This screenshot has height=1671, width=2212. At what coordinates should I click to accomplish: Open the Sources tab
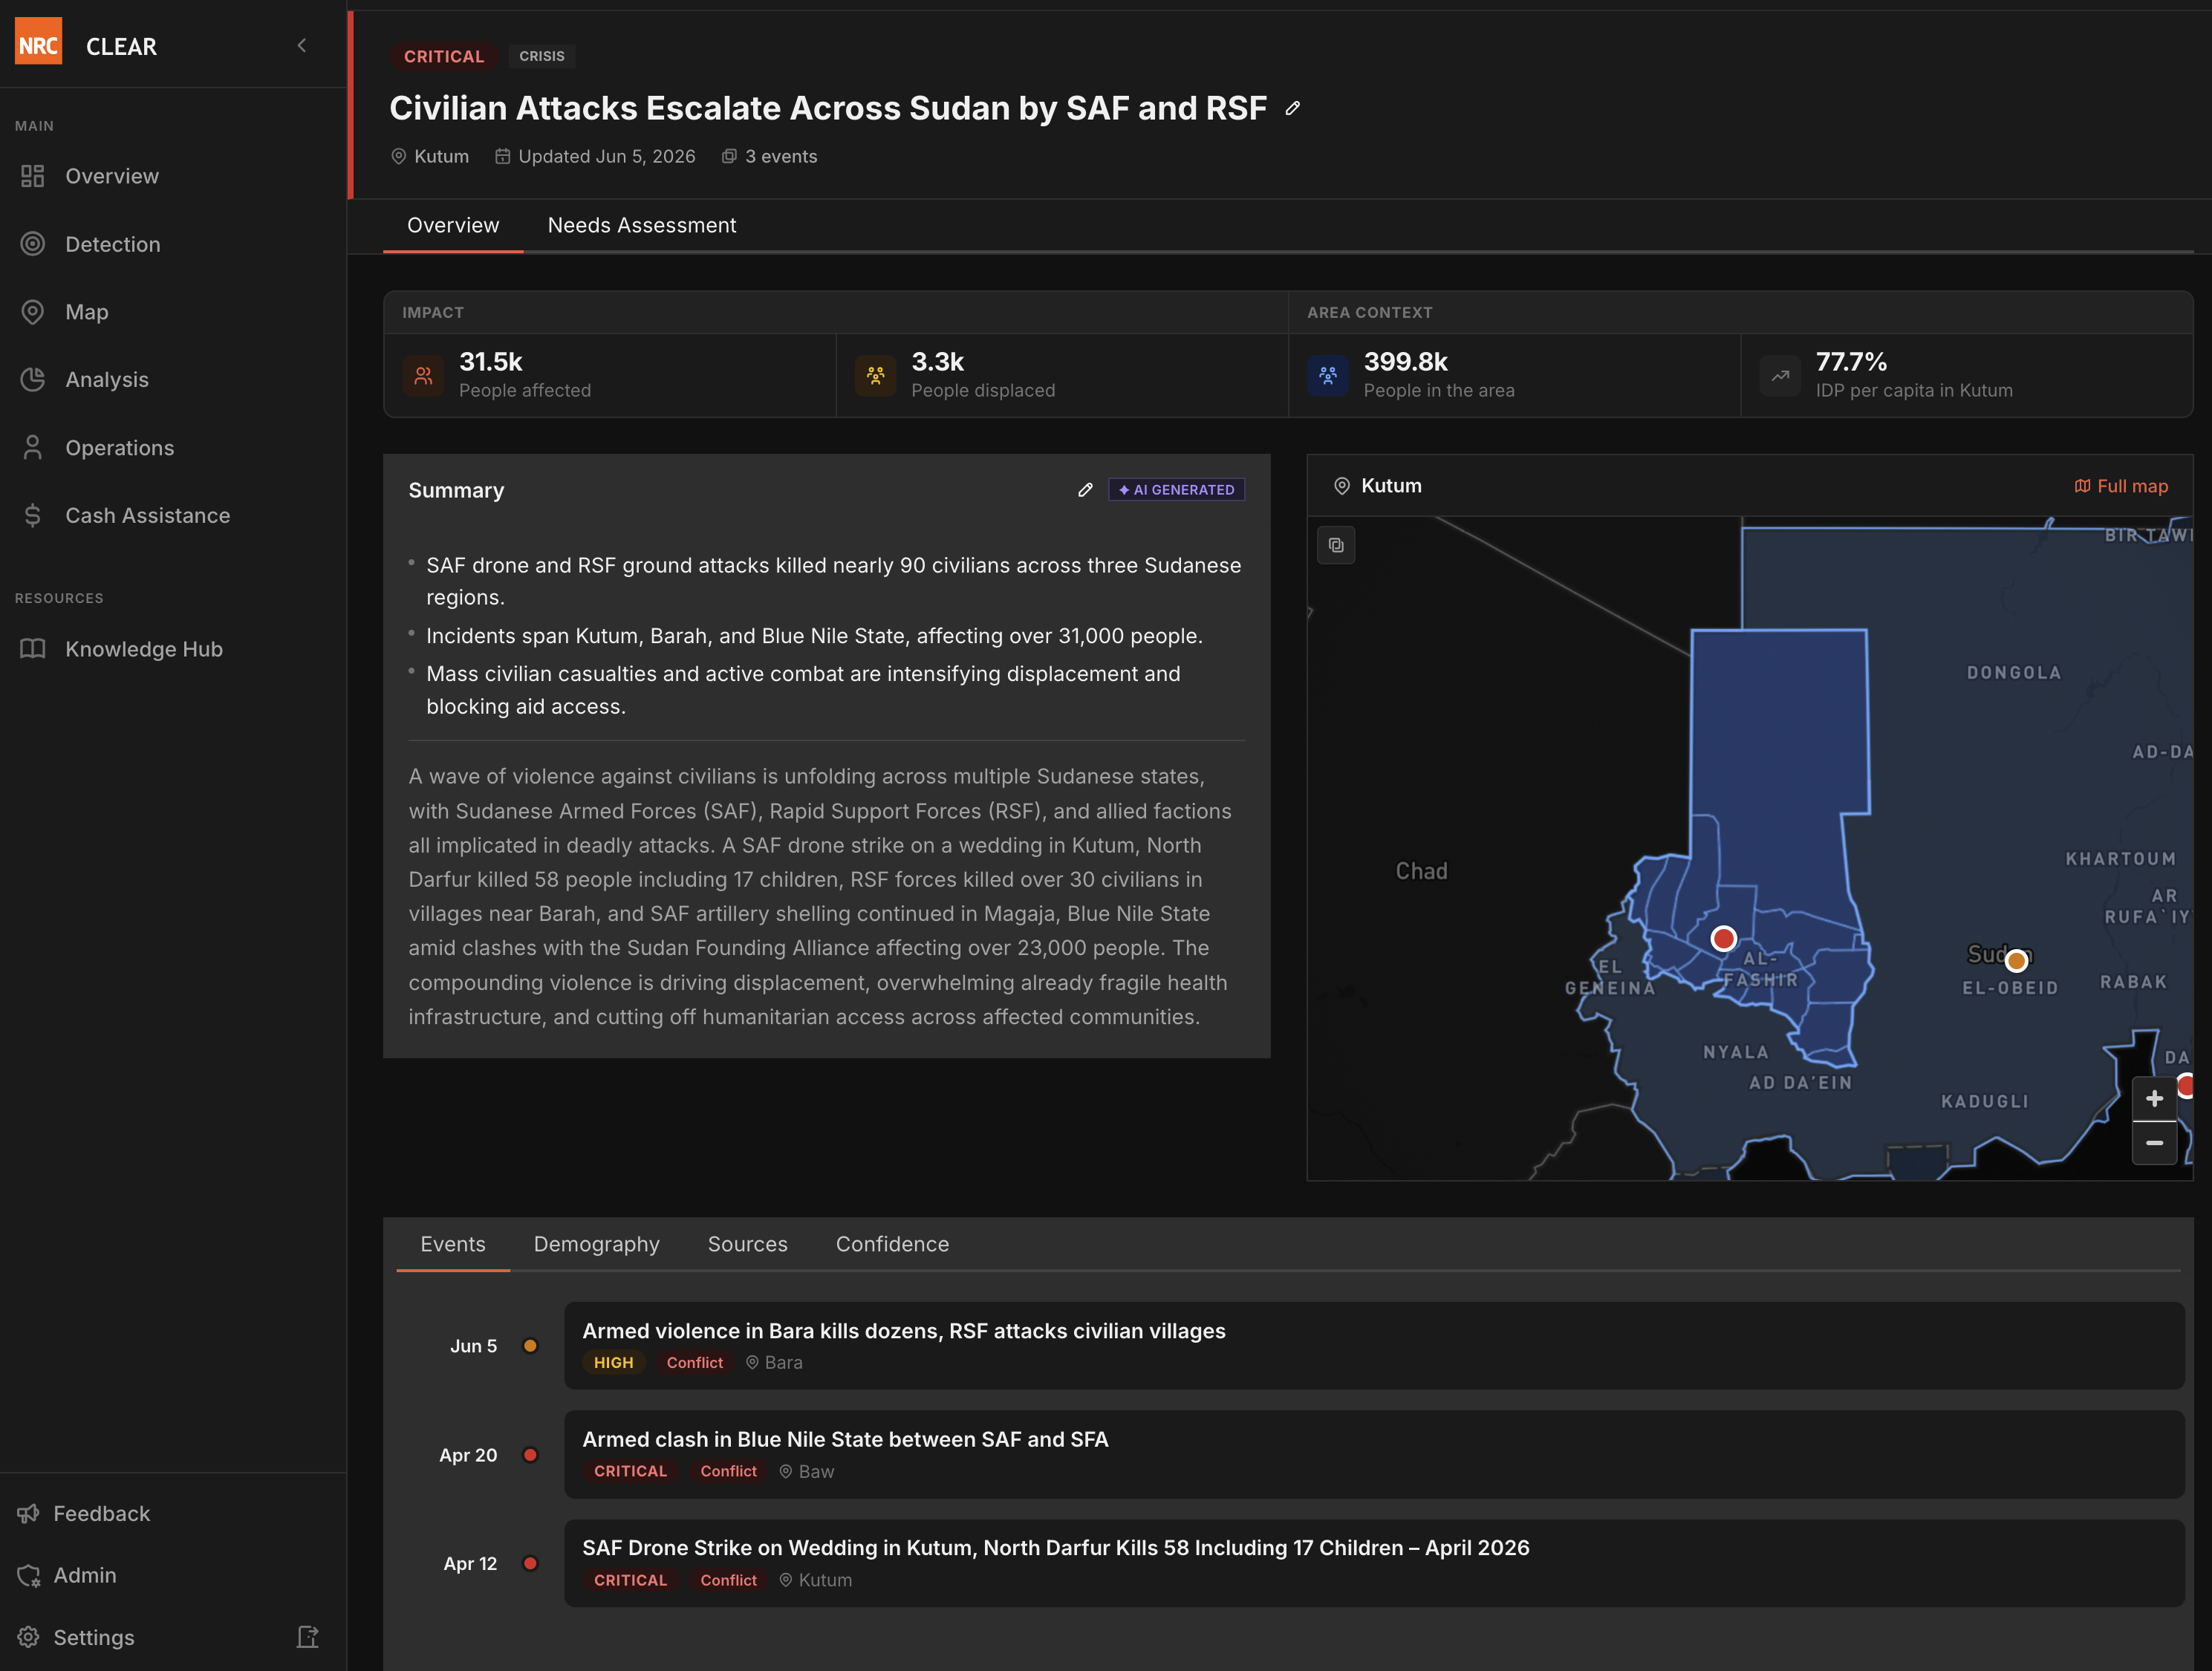pos(748,1244)
